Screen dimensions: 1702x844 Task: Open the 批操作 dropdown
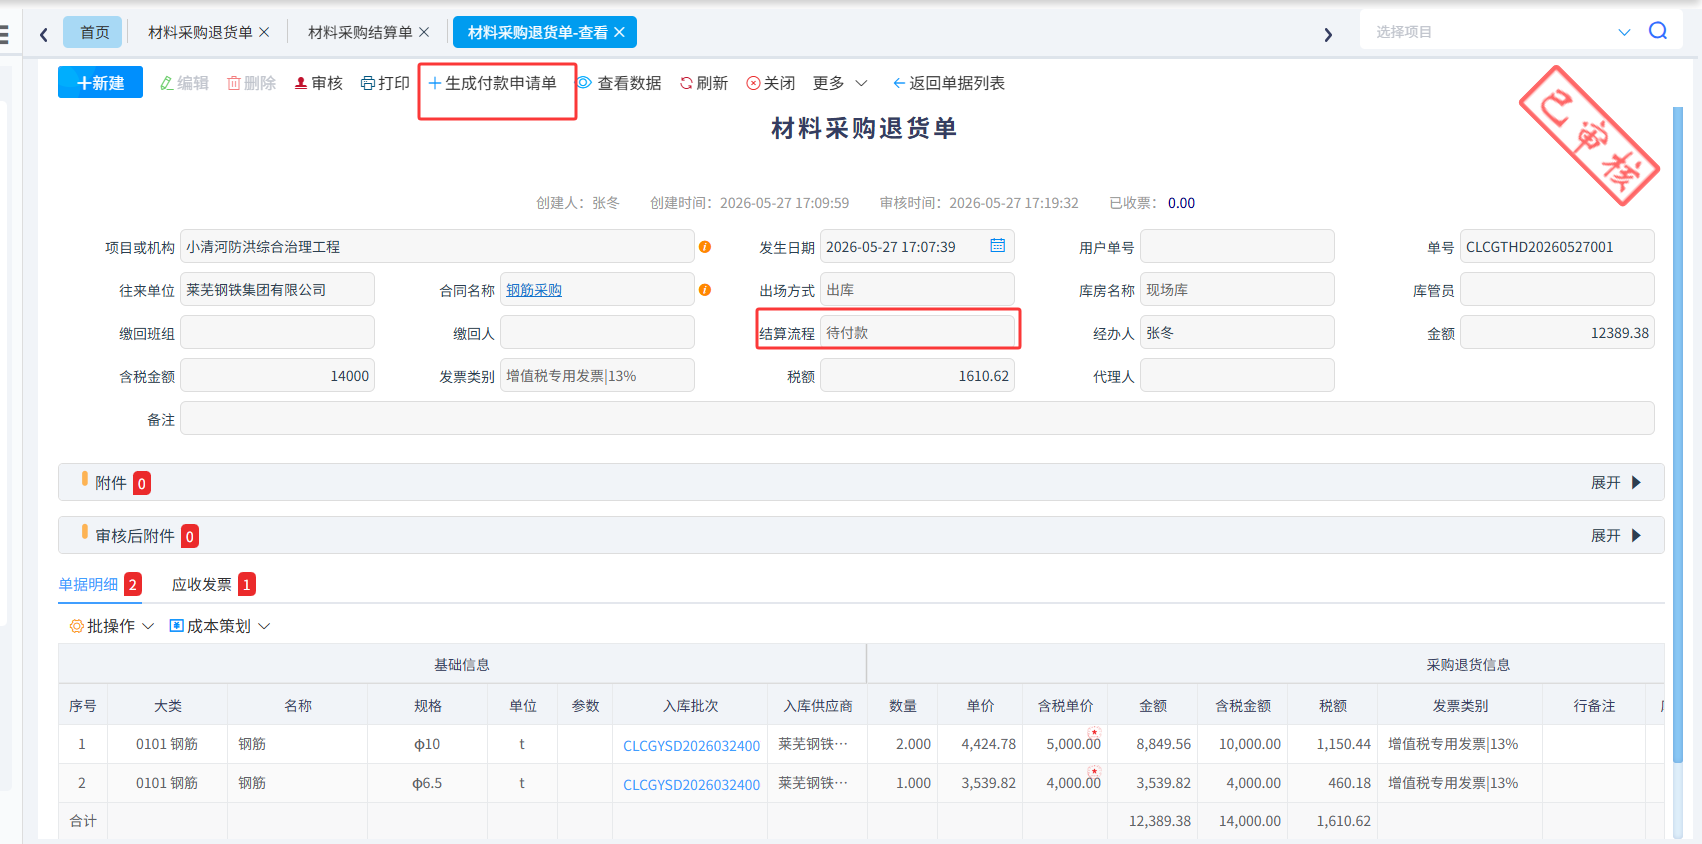111,626
